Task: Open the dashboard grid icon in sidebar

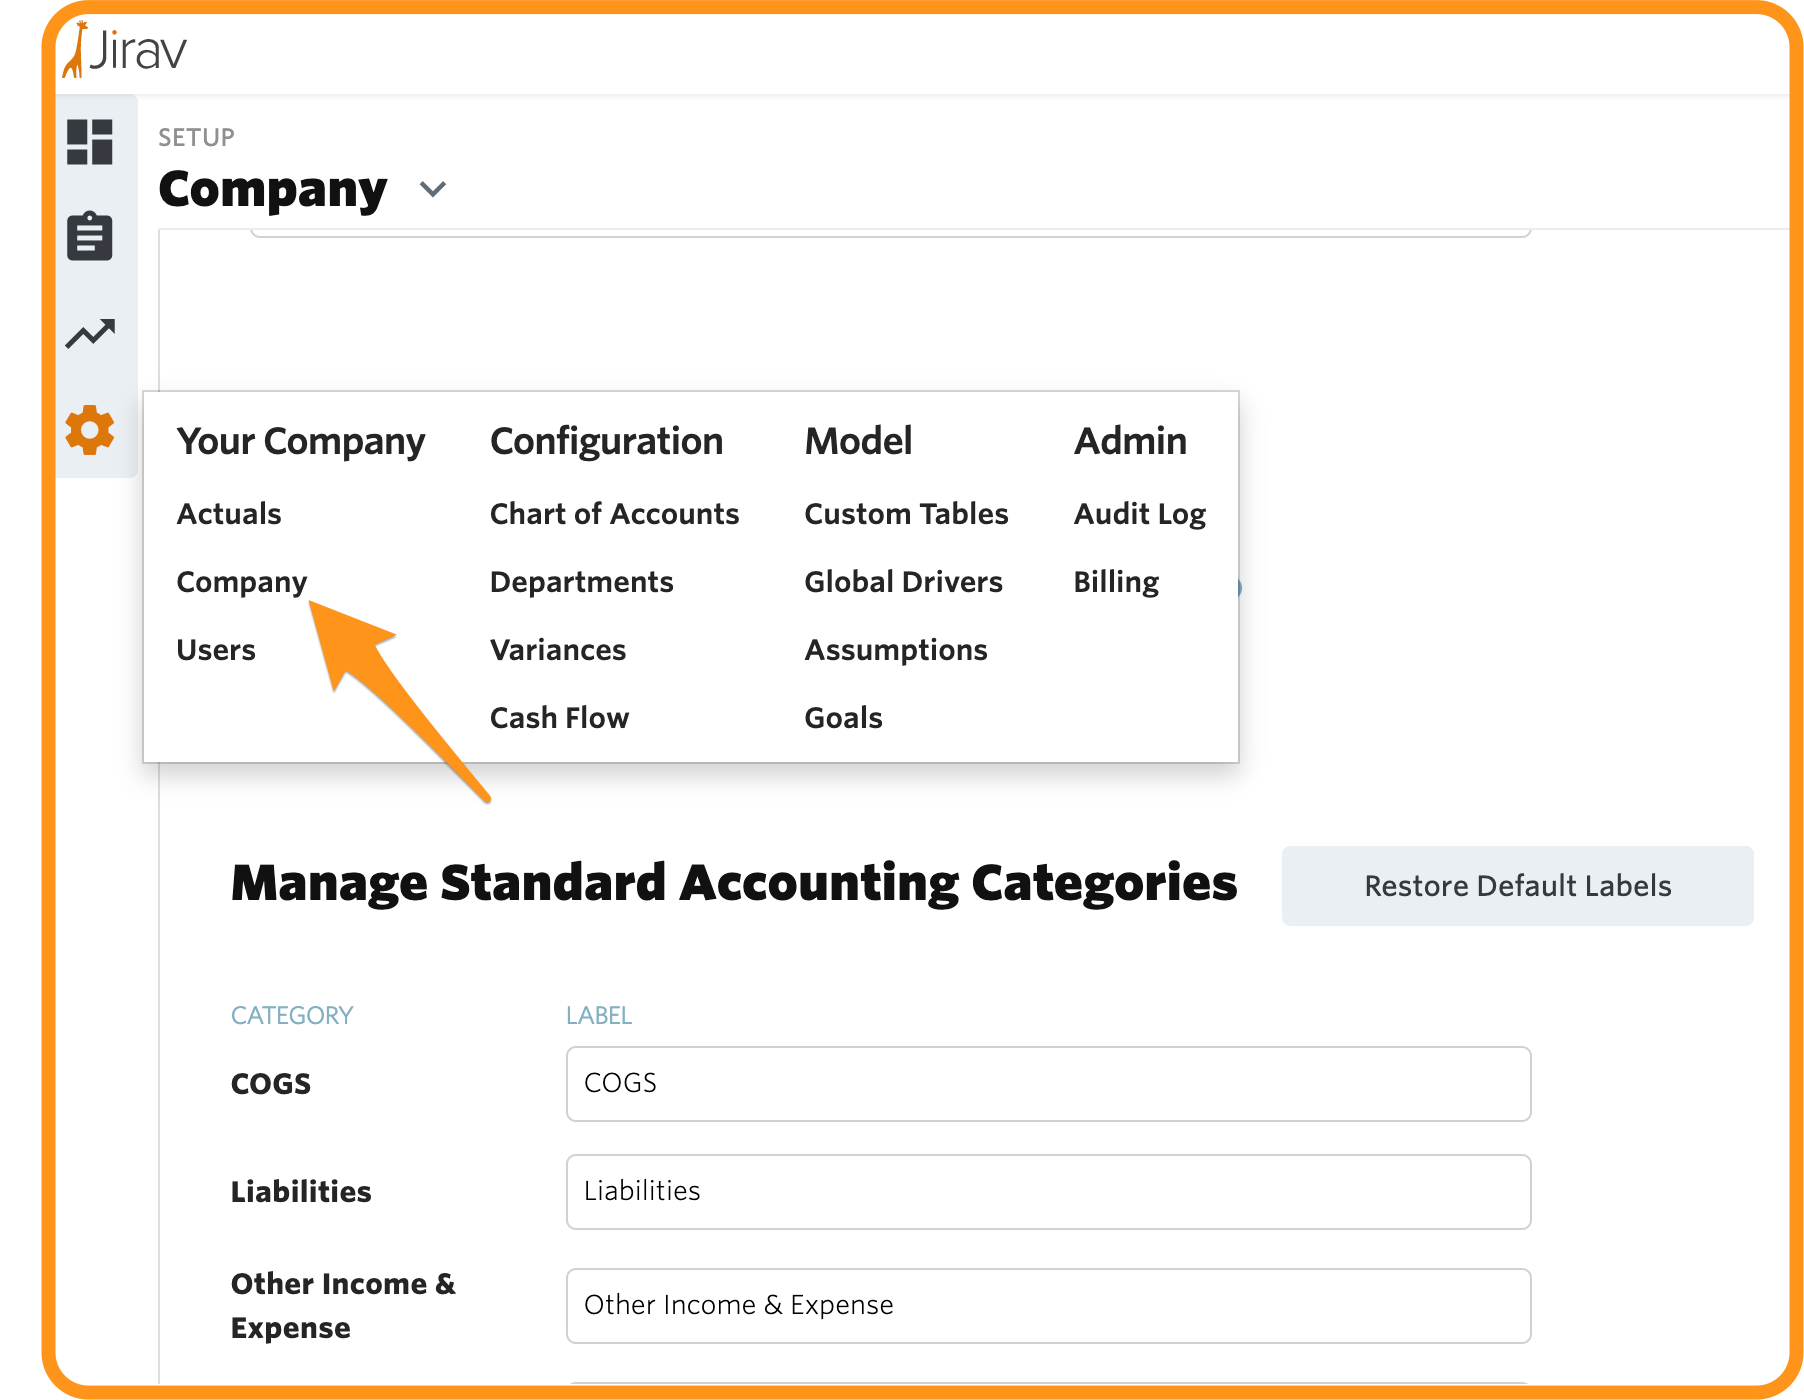Action: 90,142
